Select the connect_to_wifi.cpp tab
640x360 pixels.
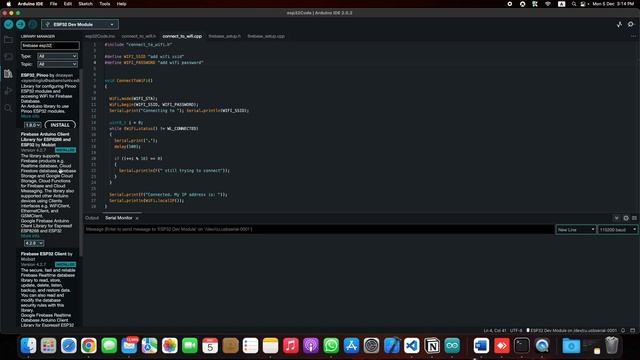[x=182, y=36]
